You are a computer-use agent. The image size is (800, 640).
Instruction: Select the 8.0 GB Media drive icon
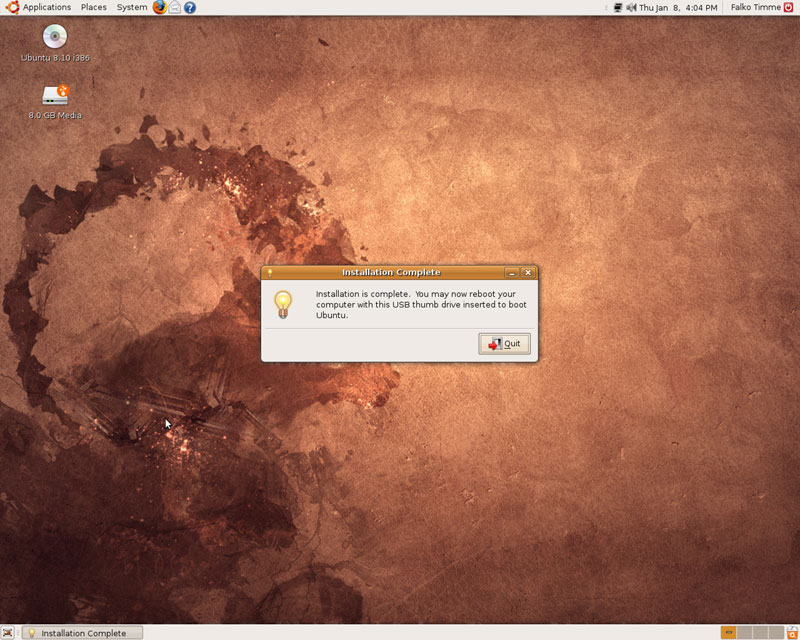click(55, 102)
